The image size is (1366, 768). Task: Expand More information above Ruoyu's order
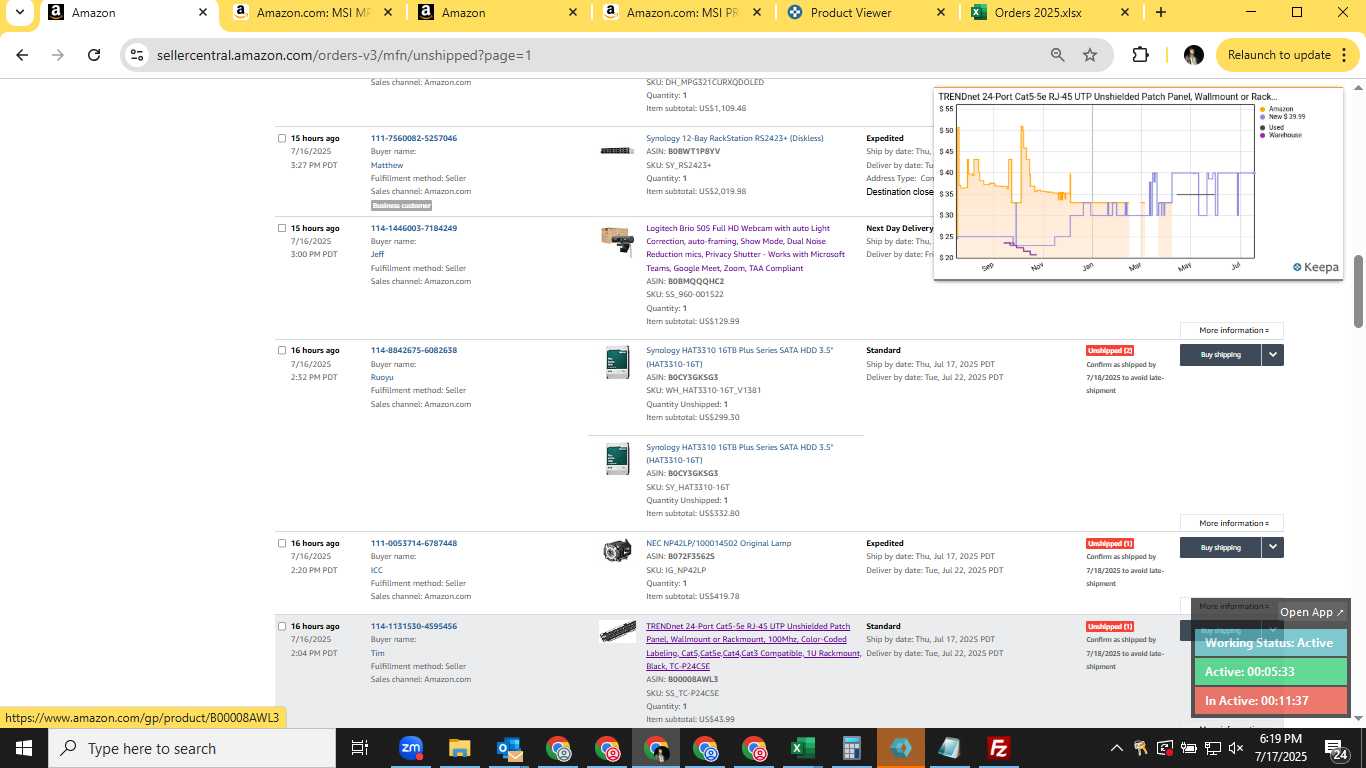pos(1232,330)
